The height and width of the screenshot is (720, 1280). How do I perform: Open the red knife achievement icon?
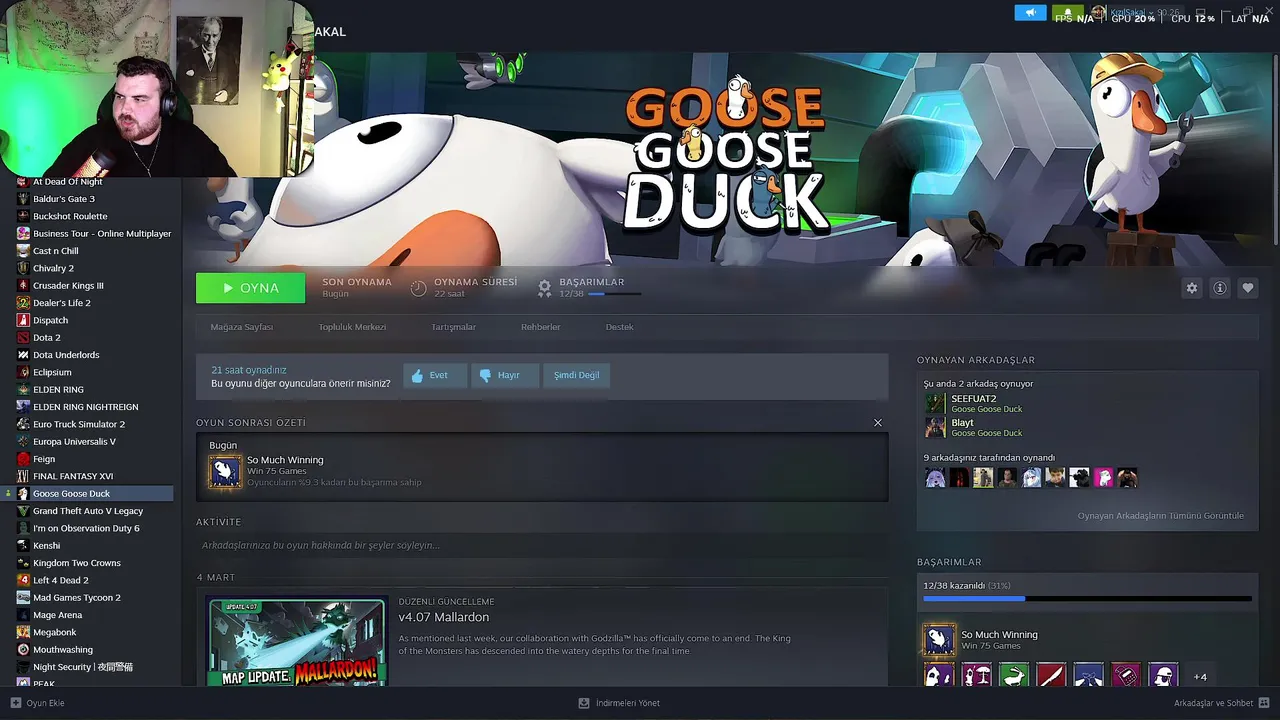pos(1051,676)
